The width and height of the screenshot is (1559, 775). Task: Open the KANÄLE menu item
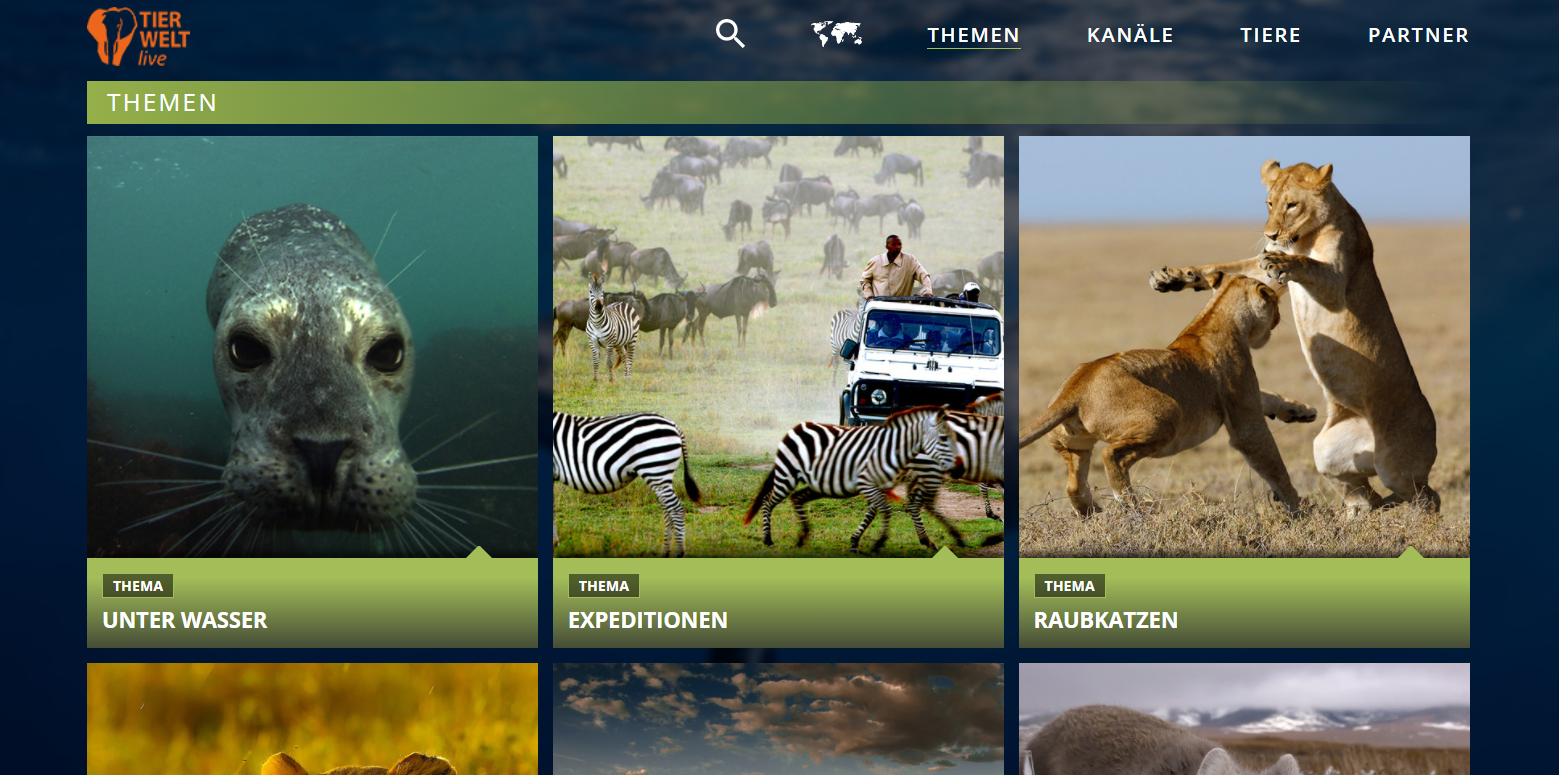click(x=1130, y=35)
